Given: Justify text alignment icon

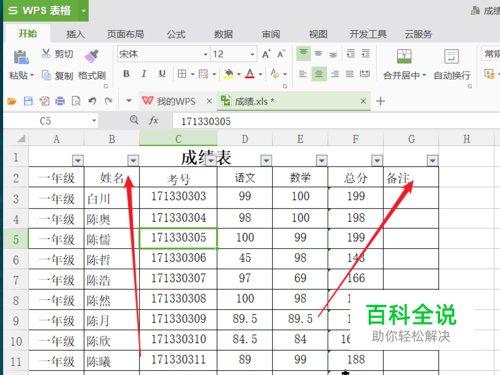Looking at the screenshot, I should tap(349, 74).
